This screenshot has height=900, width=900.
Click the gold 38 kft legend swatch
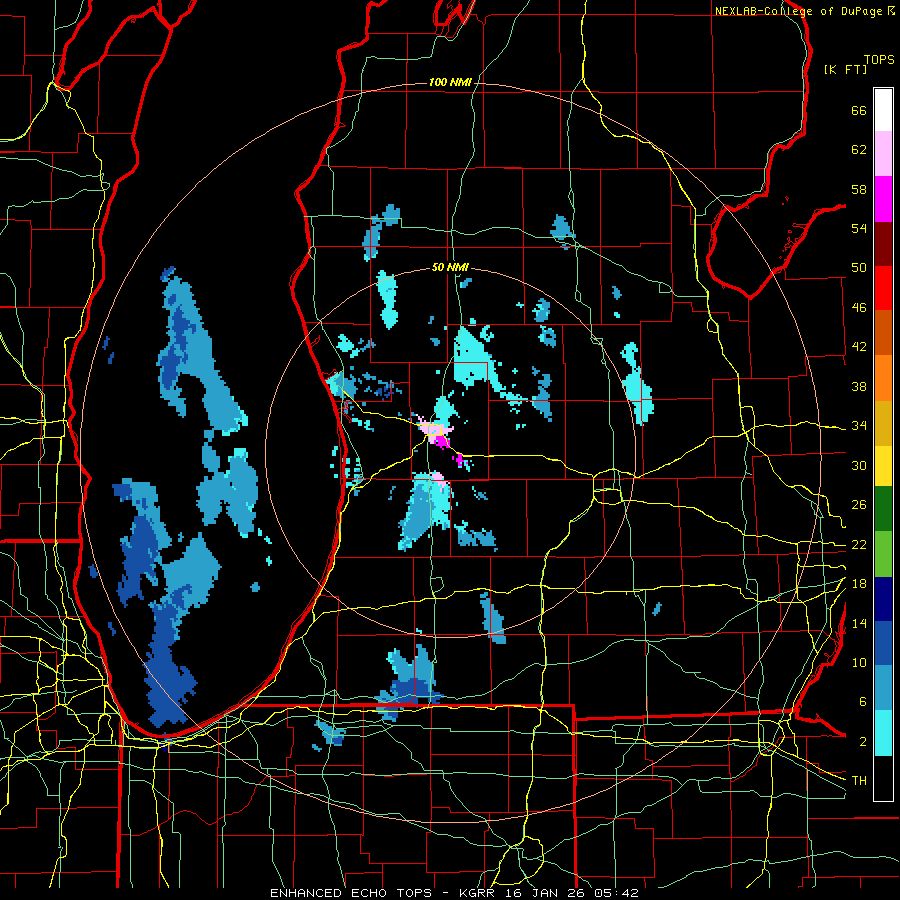click(883, 423)
